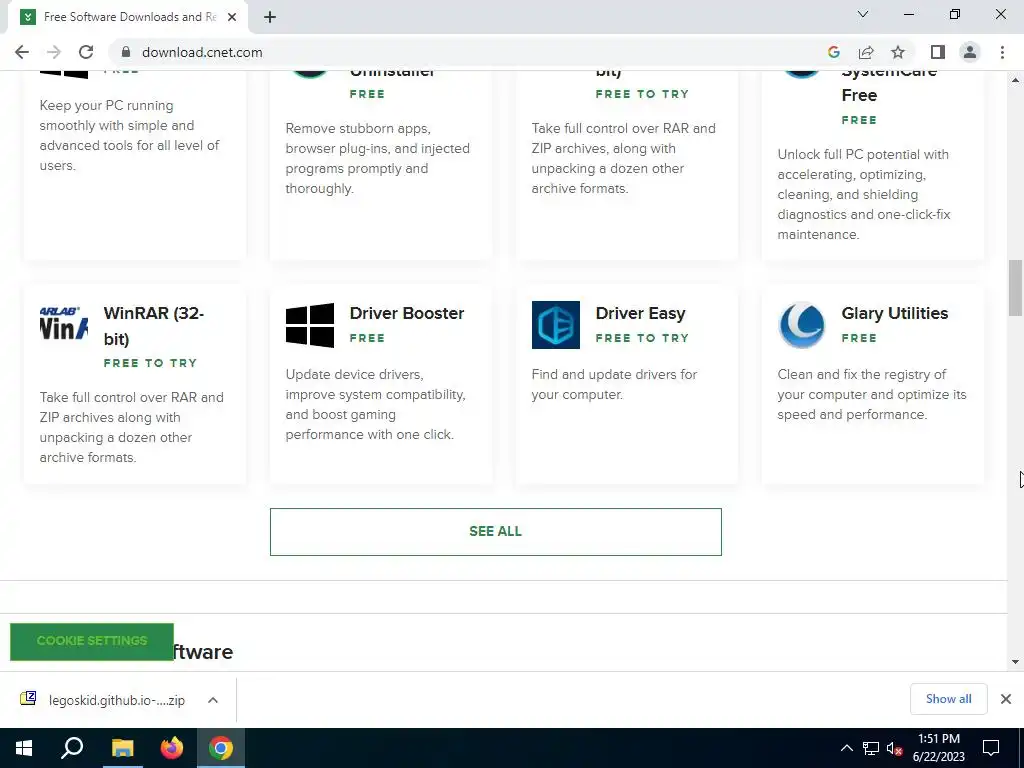This screenshot has width=1024, height=768.
Task: Open the notification center icon
Action: 991,748
